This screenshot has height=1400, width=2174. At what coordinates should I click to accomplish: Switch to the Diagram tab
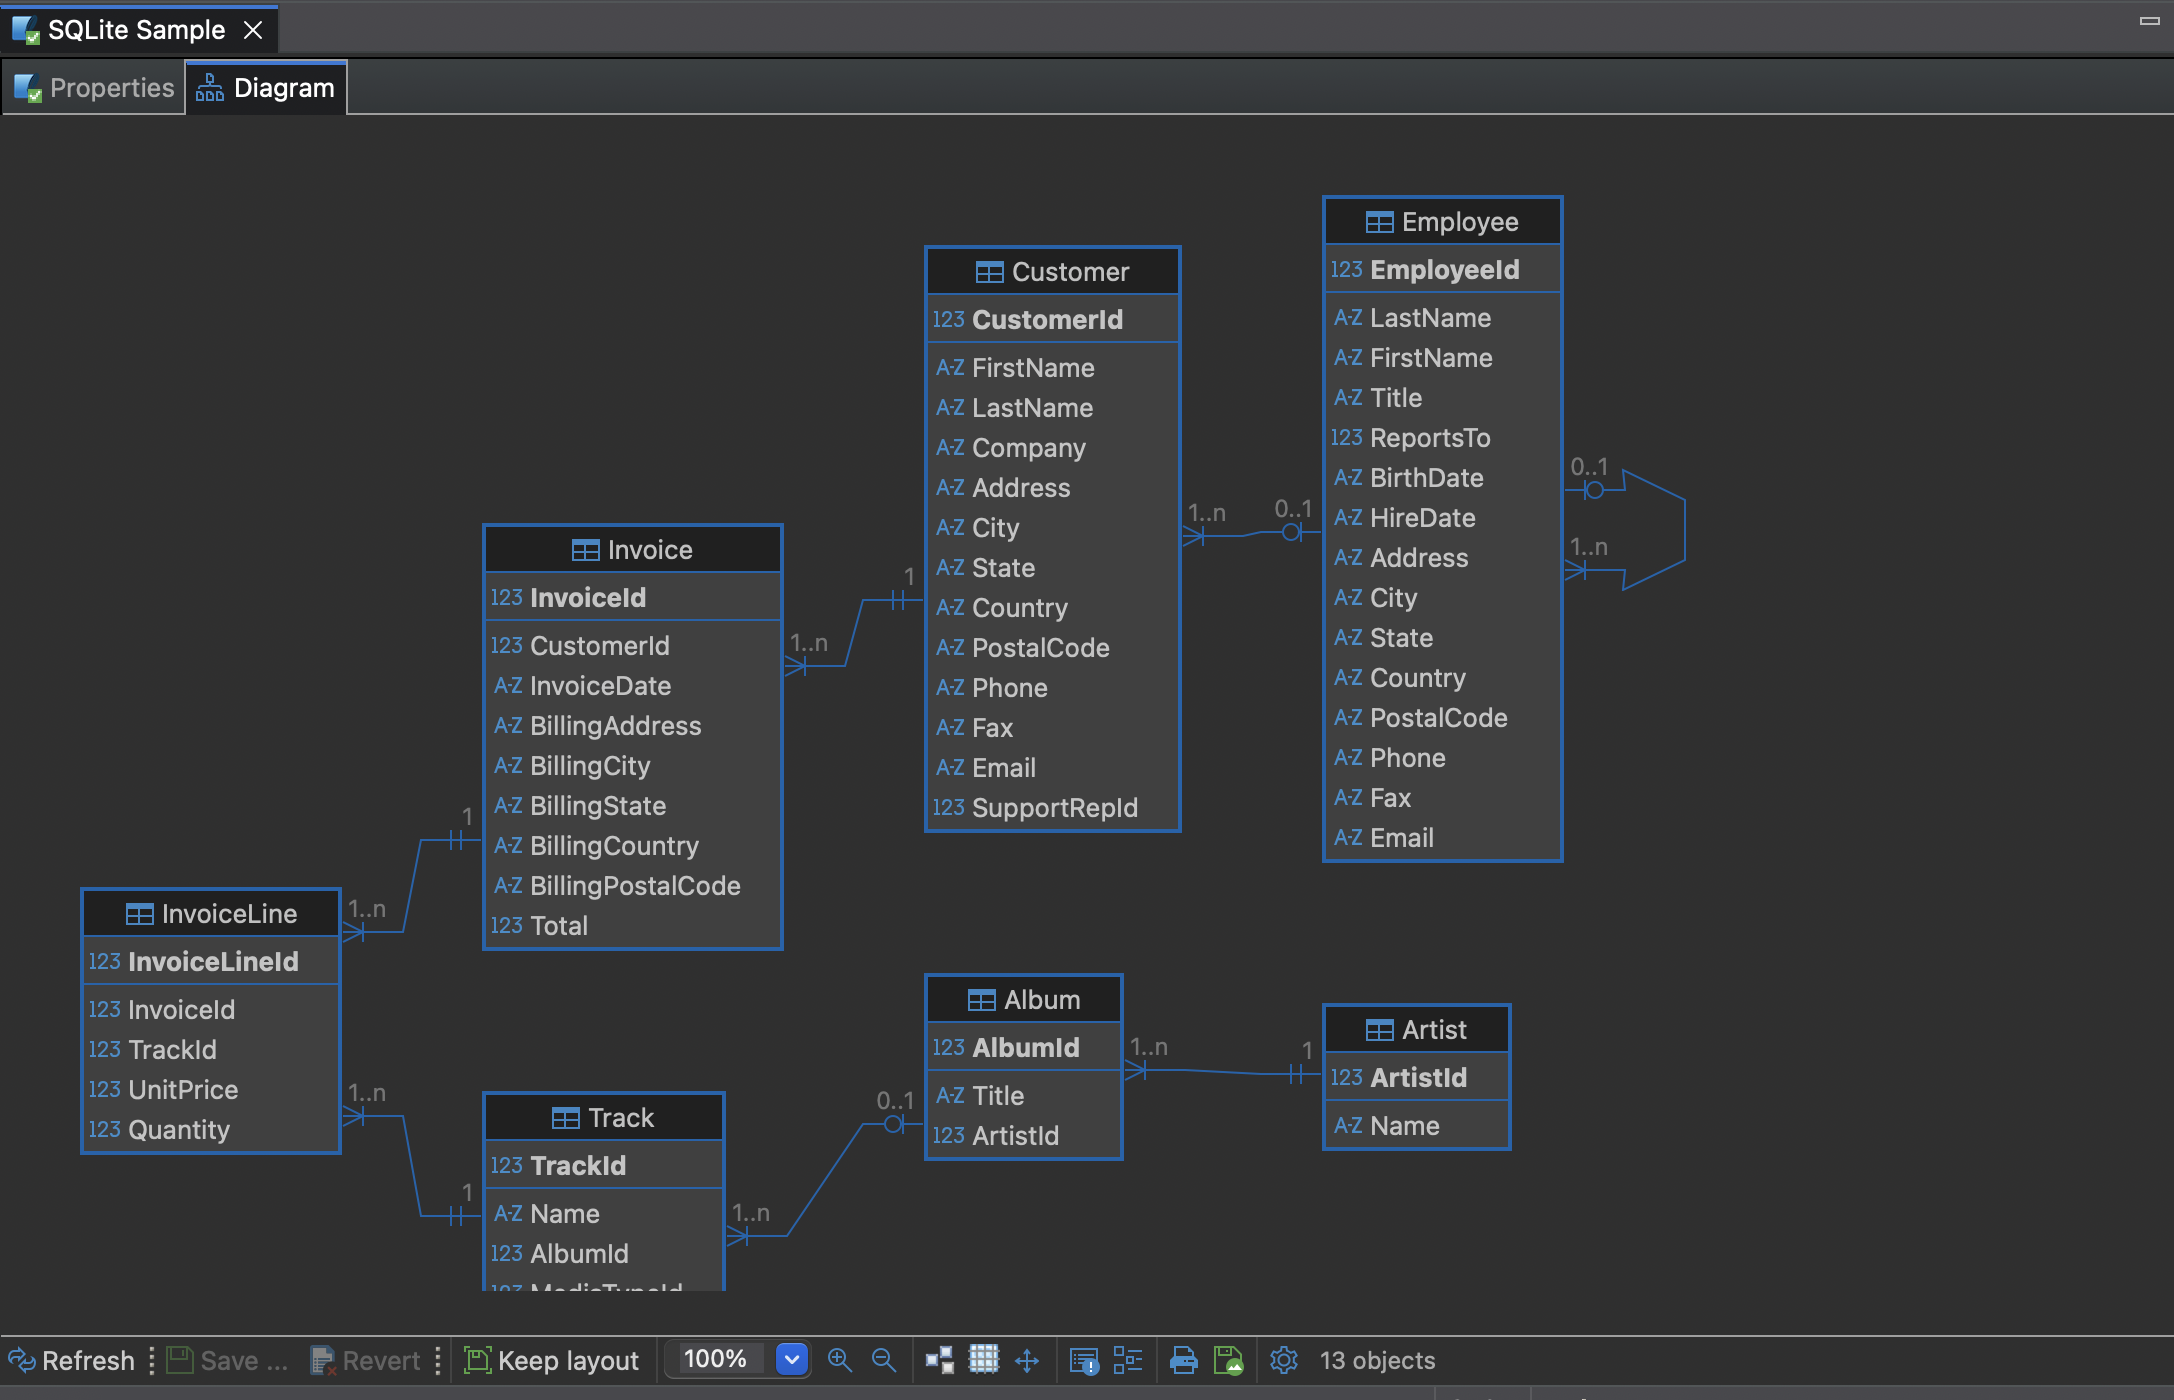[x=266, y=88]
